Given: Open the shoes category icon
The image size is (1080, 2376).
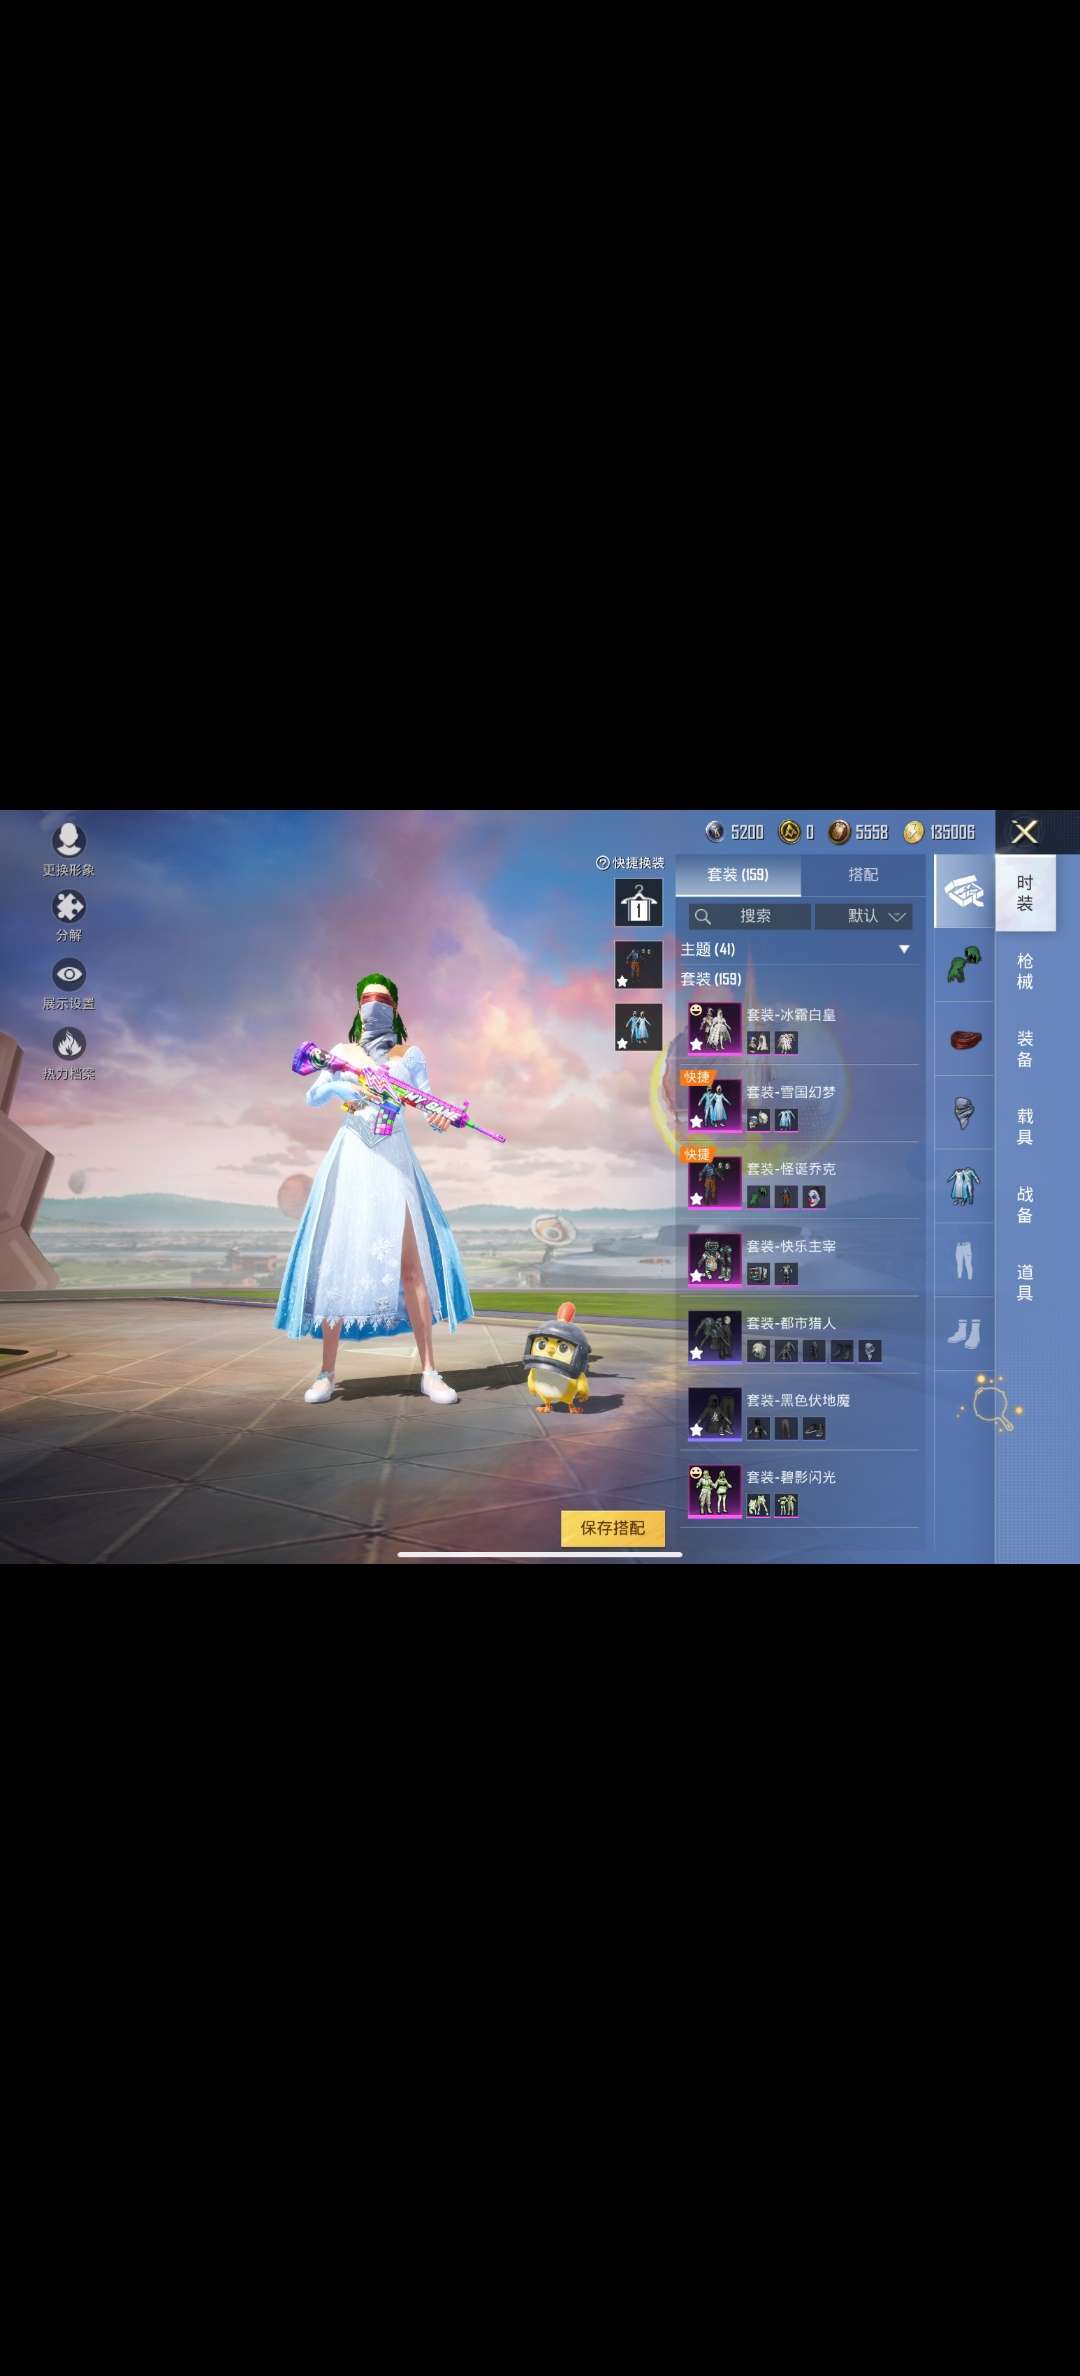Looking at the screenshot, I should (x=964, y=1334).
